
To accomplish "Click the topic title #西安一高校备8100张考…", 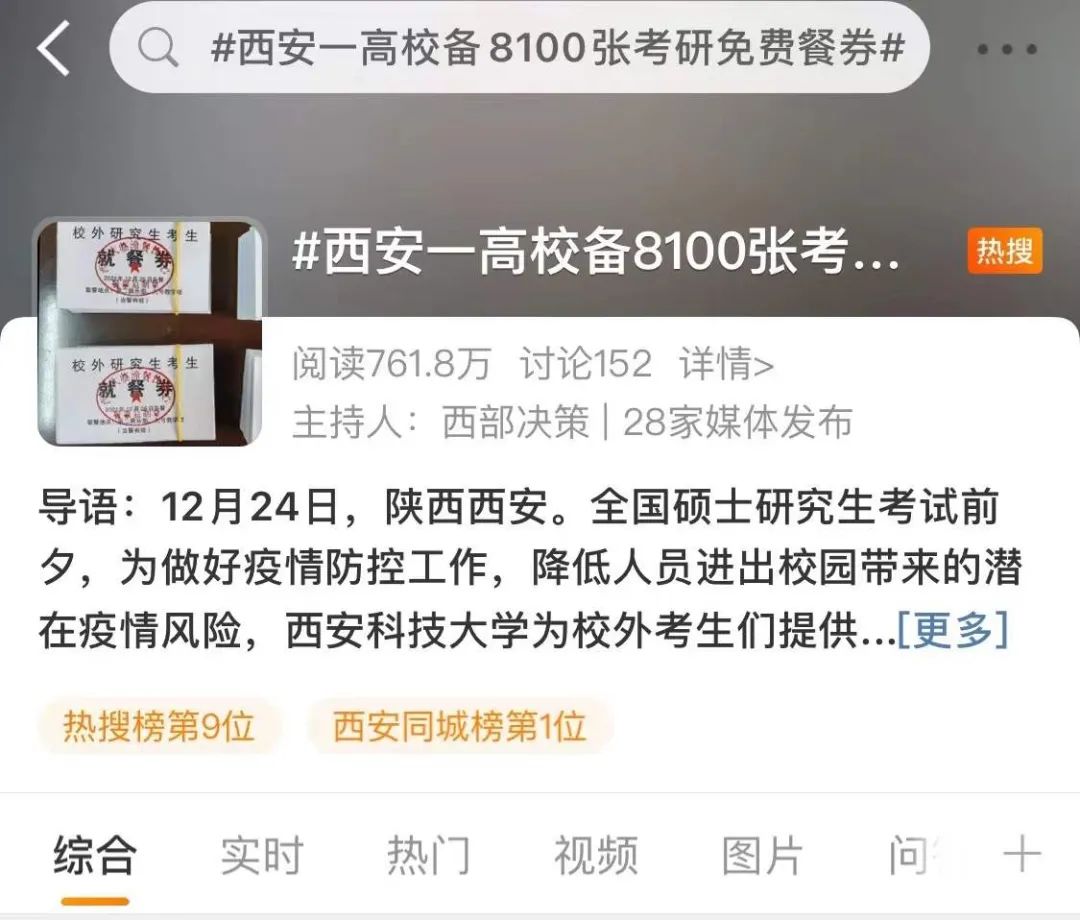I will pyautogui.click(x=596, y=251).
